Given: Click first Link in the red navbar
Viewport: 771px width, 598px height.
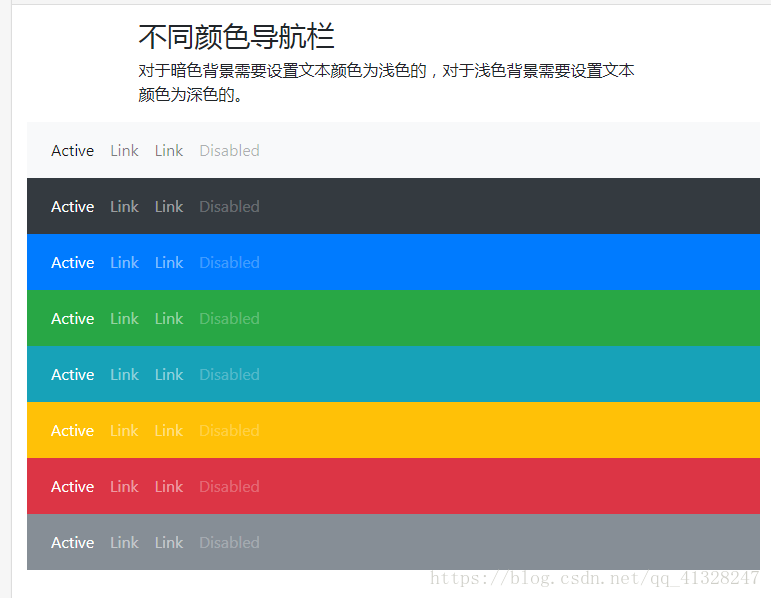Looking at the screenshot, I should pyautogui.click(x=124, y=487).
